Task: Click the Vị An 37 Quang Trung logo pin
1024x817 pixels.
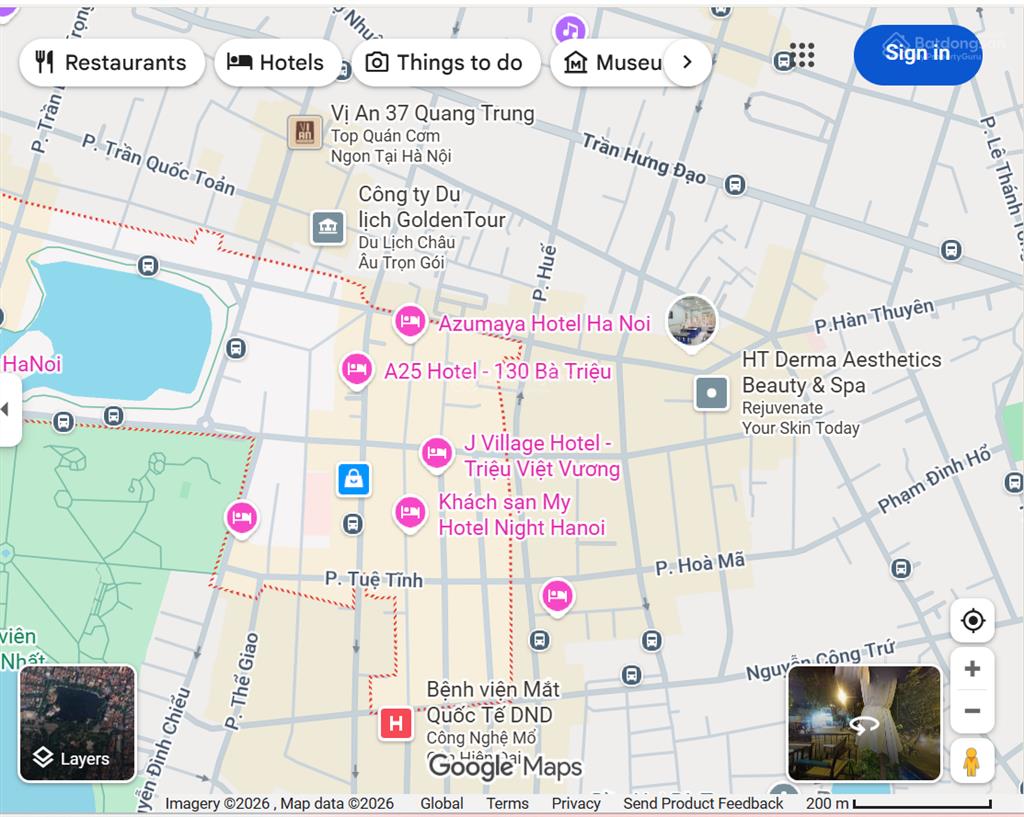Action: 305,133
